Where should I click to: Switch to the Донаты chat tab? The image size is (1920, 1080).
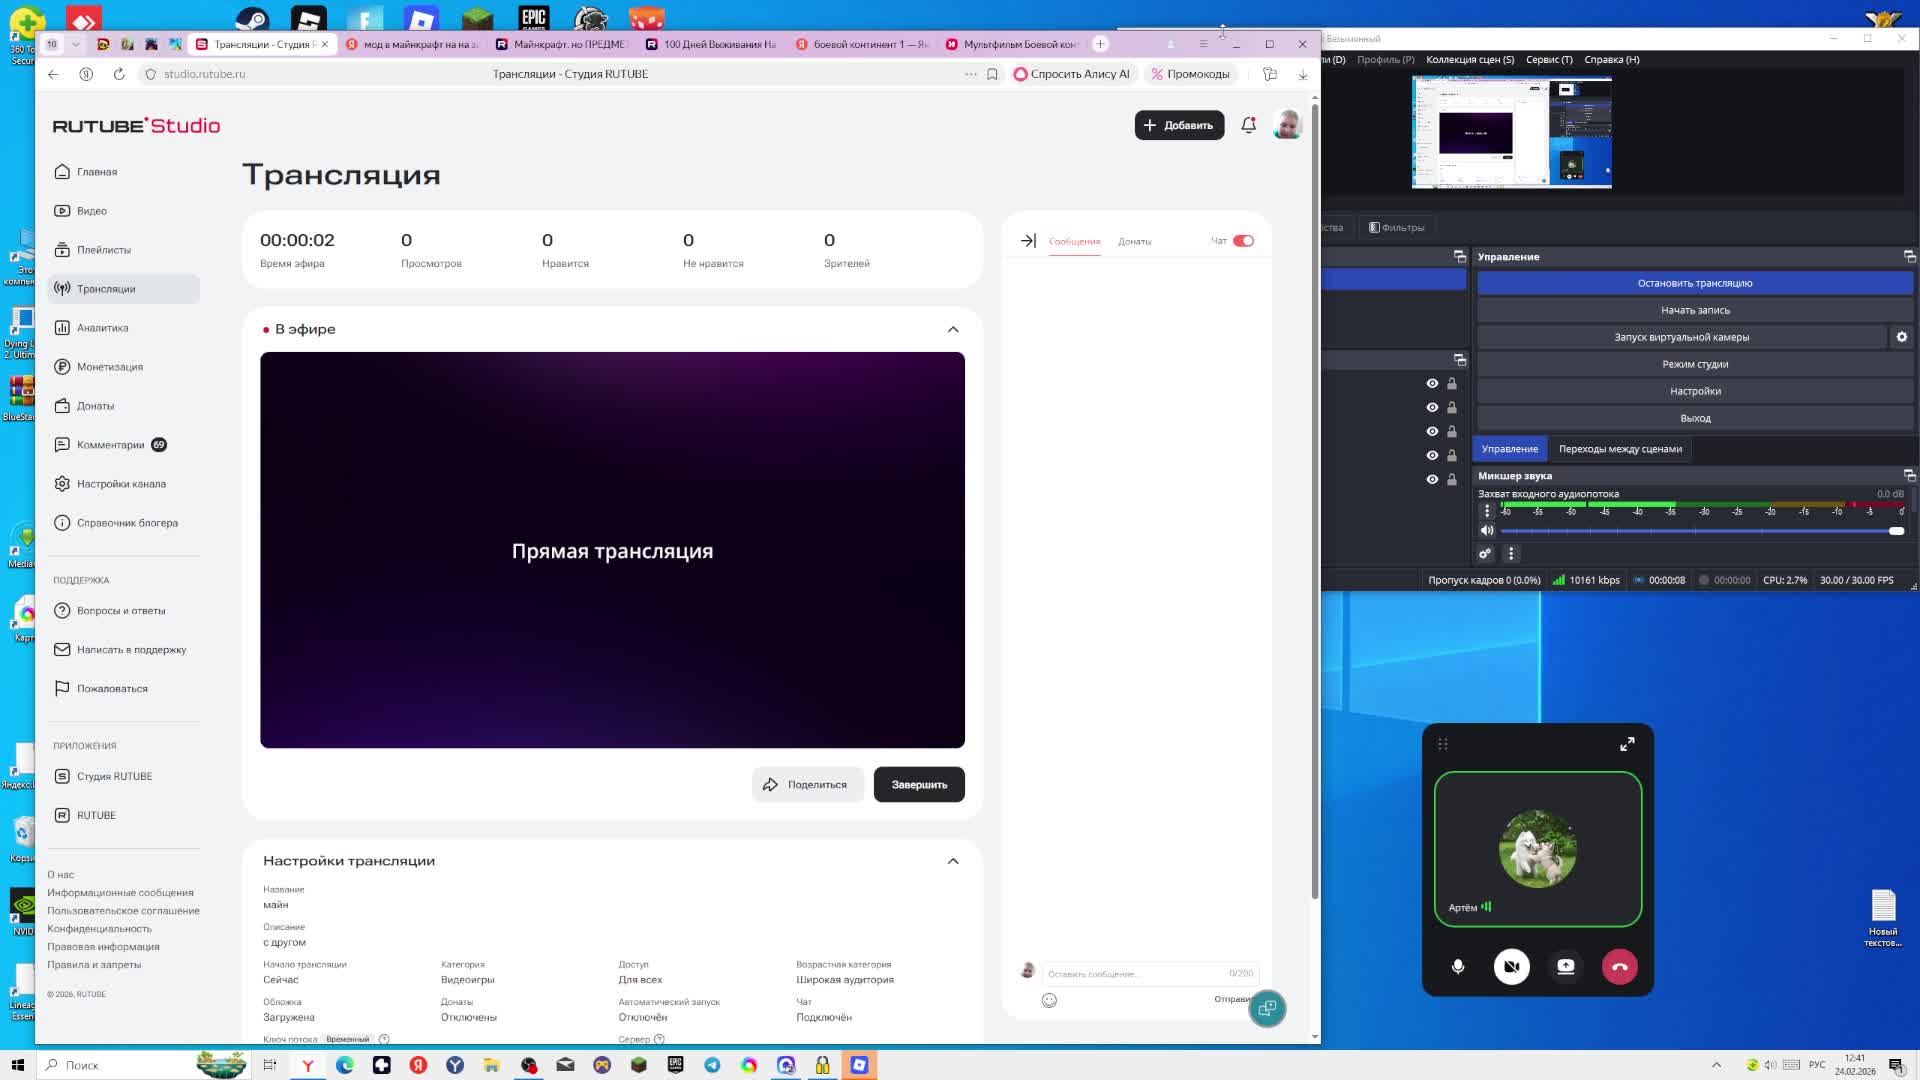(1134, 242)
